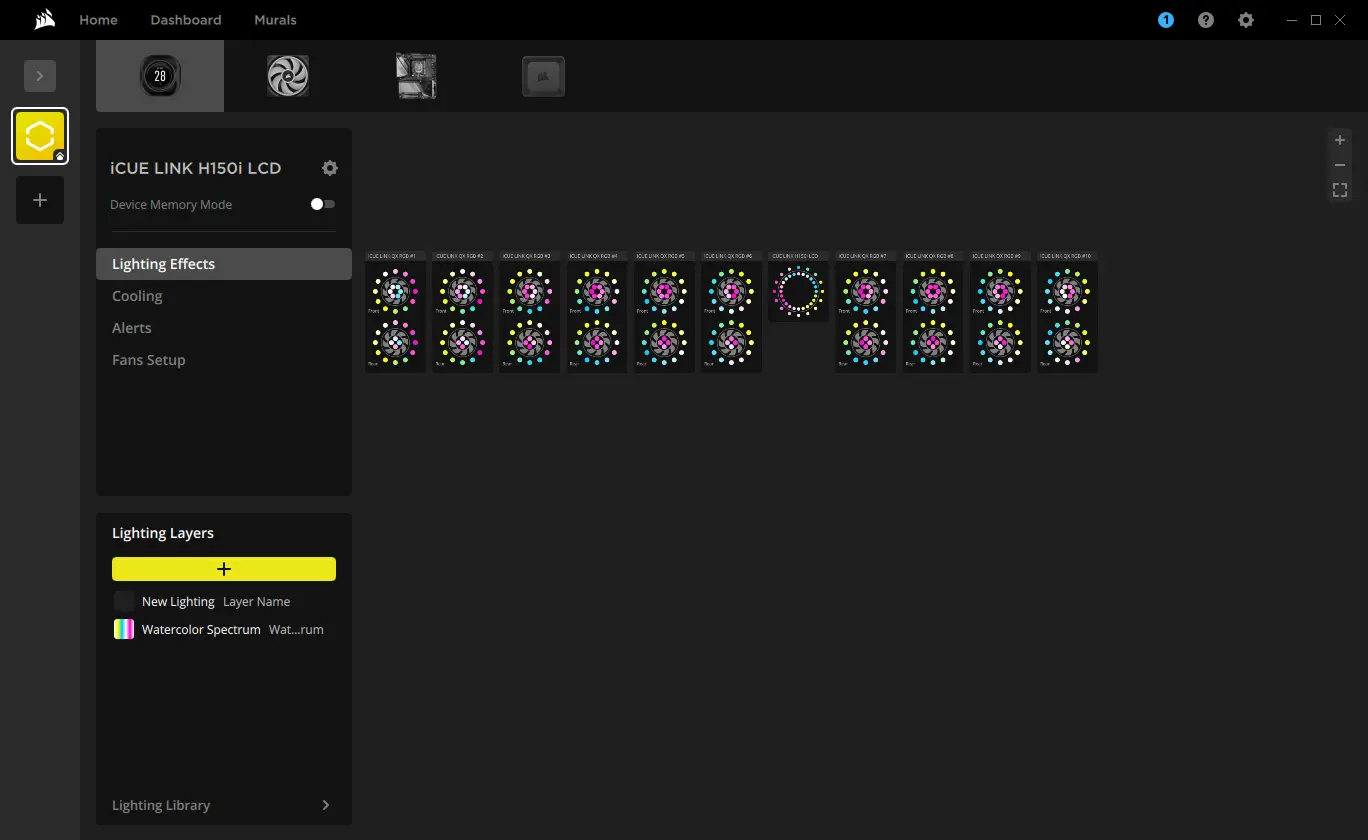Select rear fan of QX RGB #9

tap(1000, 343)
